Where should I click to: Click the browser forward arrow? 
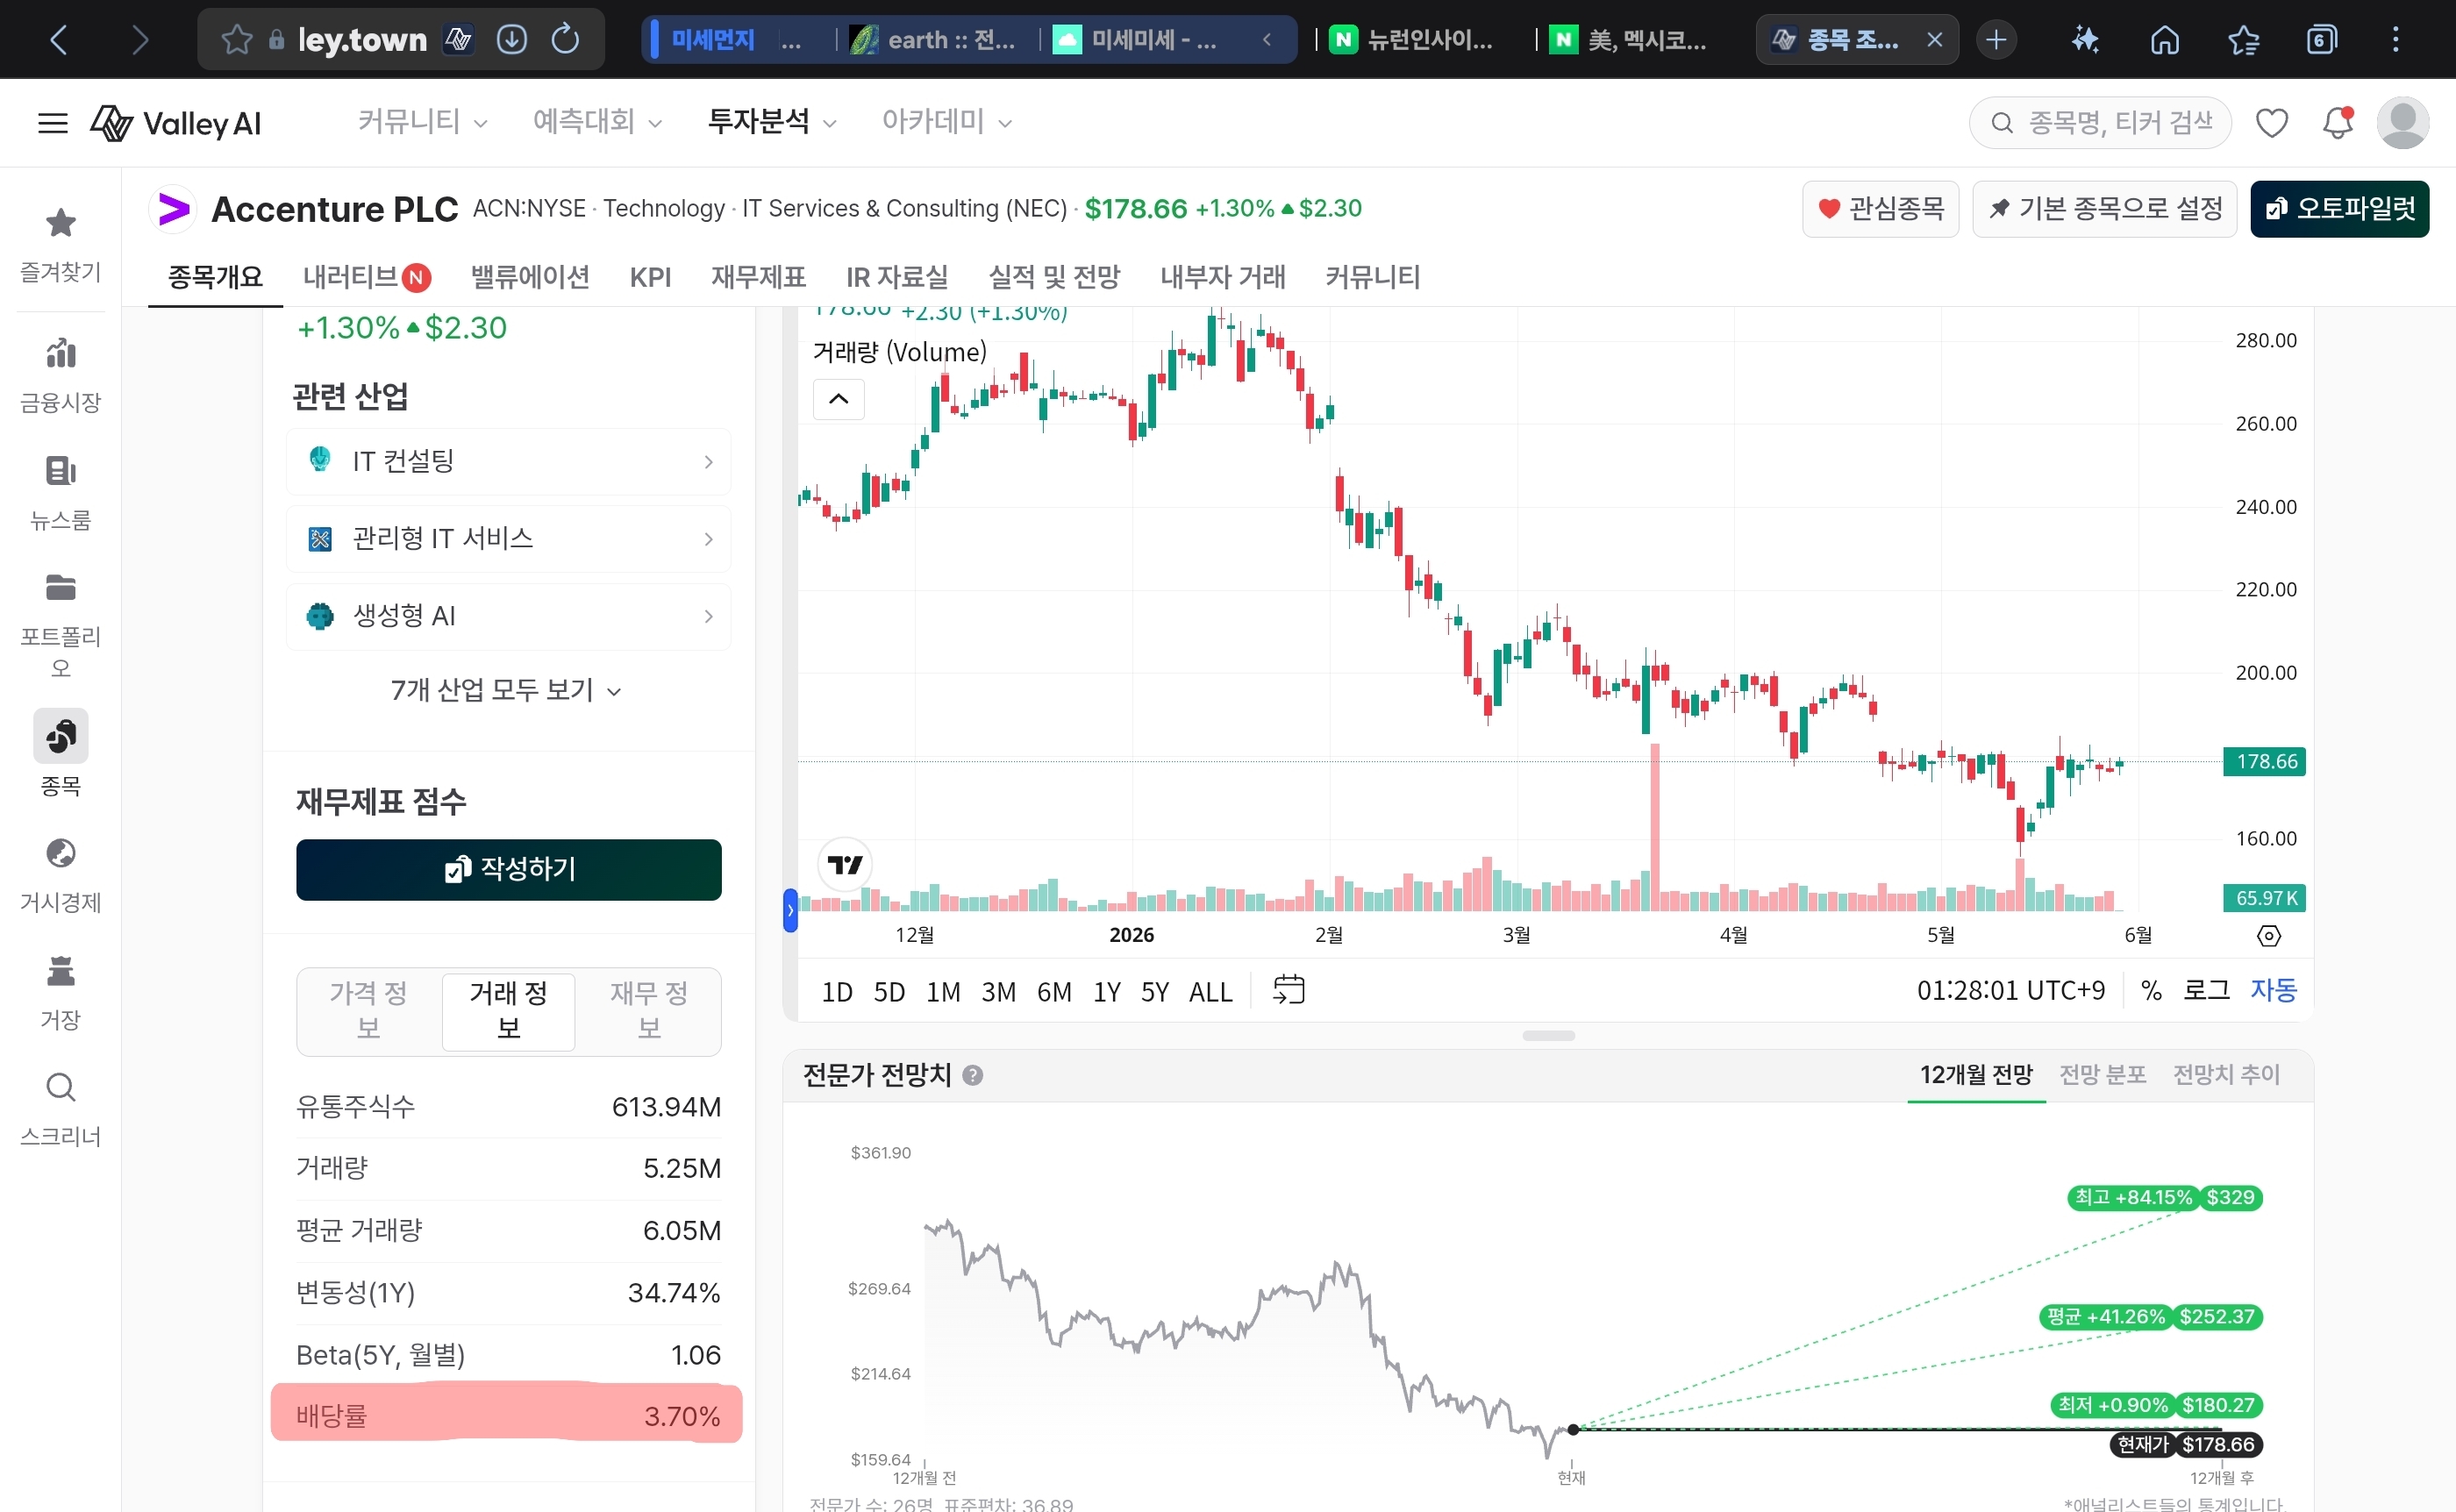tap(140, 40)
